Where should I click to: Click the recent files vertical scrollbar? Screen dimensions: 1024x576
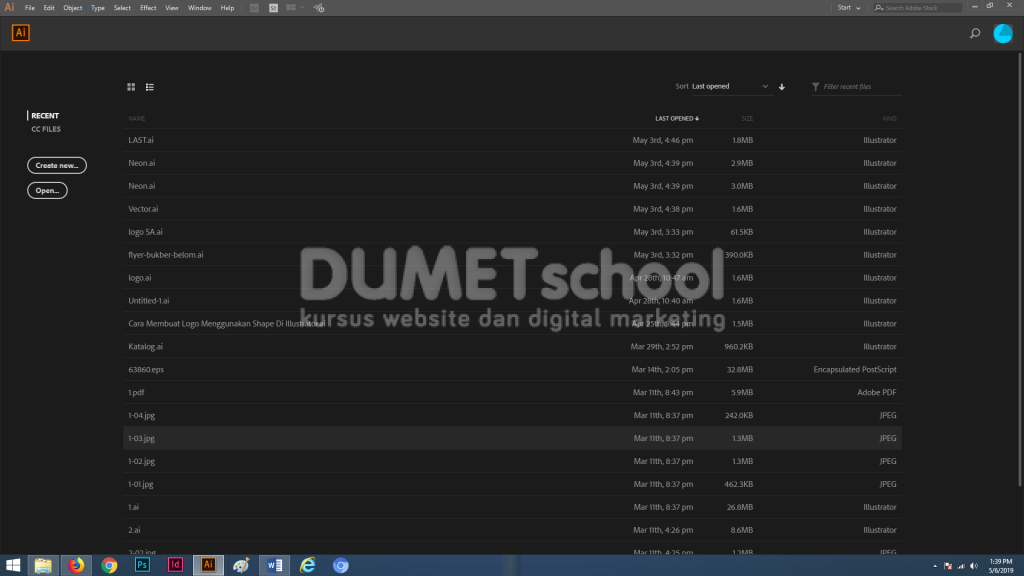pyautogui.click(x=1019, y=268)
